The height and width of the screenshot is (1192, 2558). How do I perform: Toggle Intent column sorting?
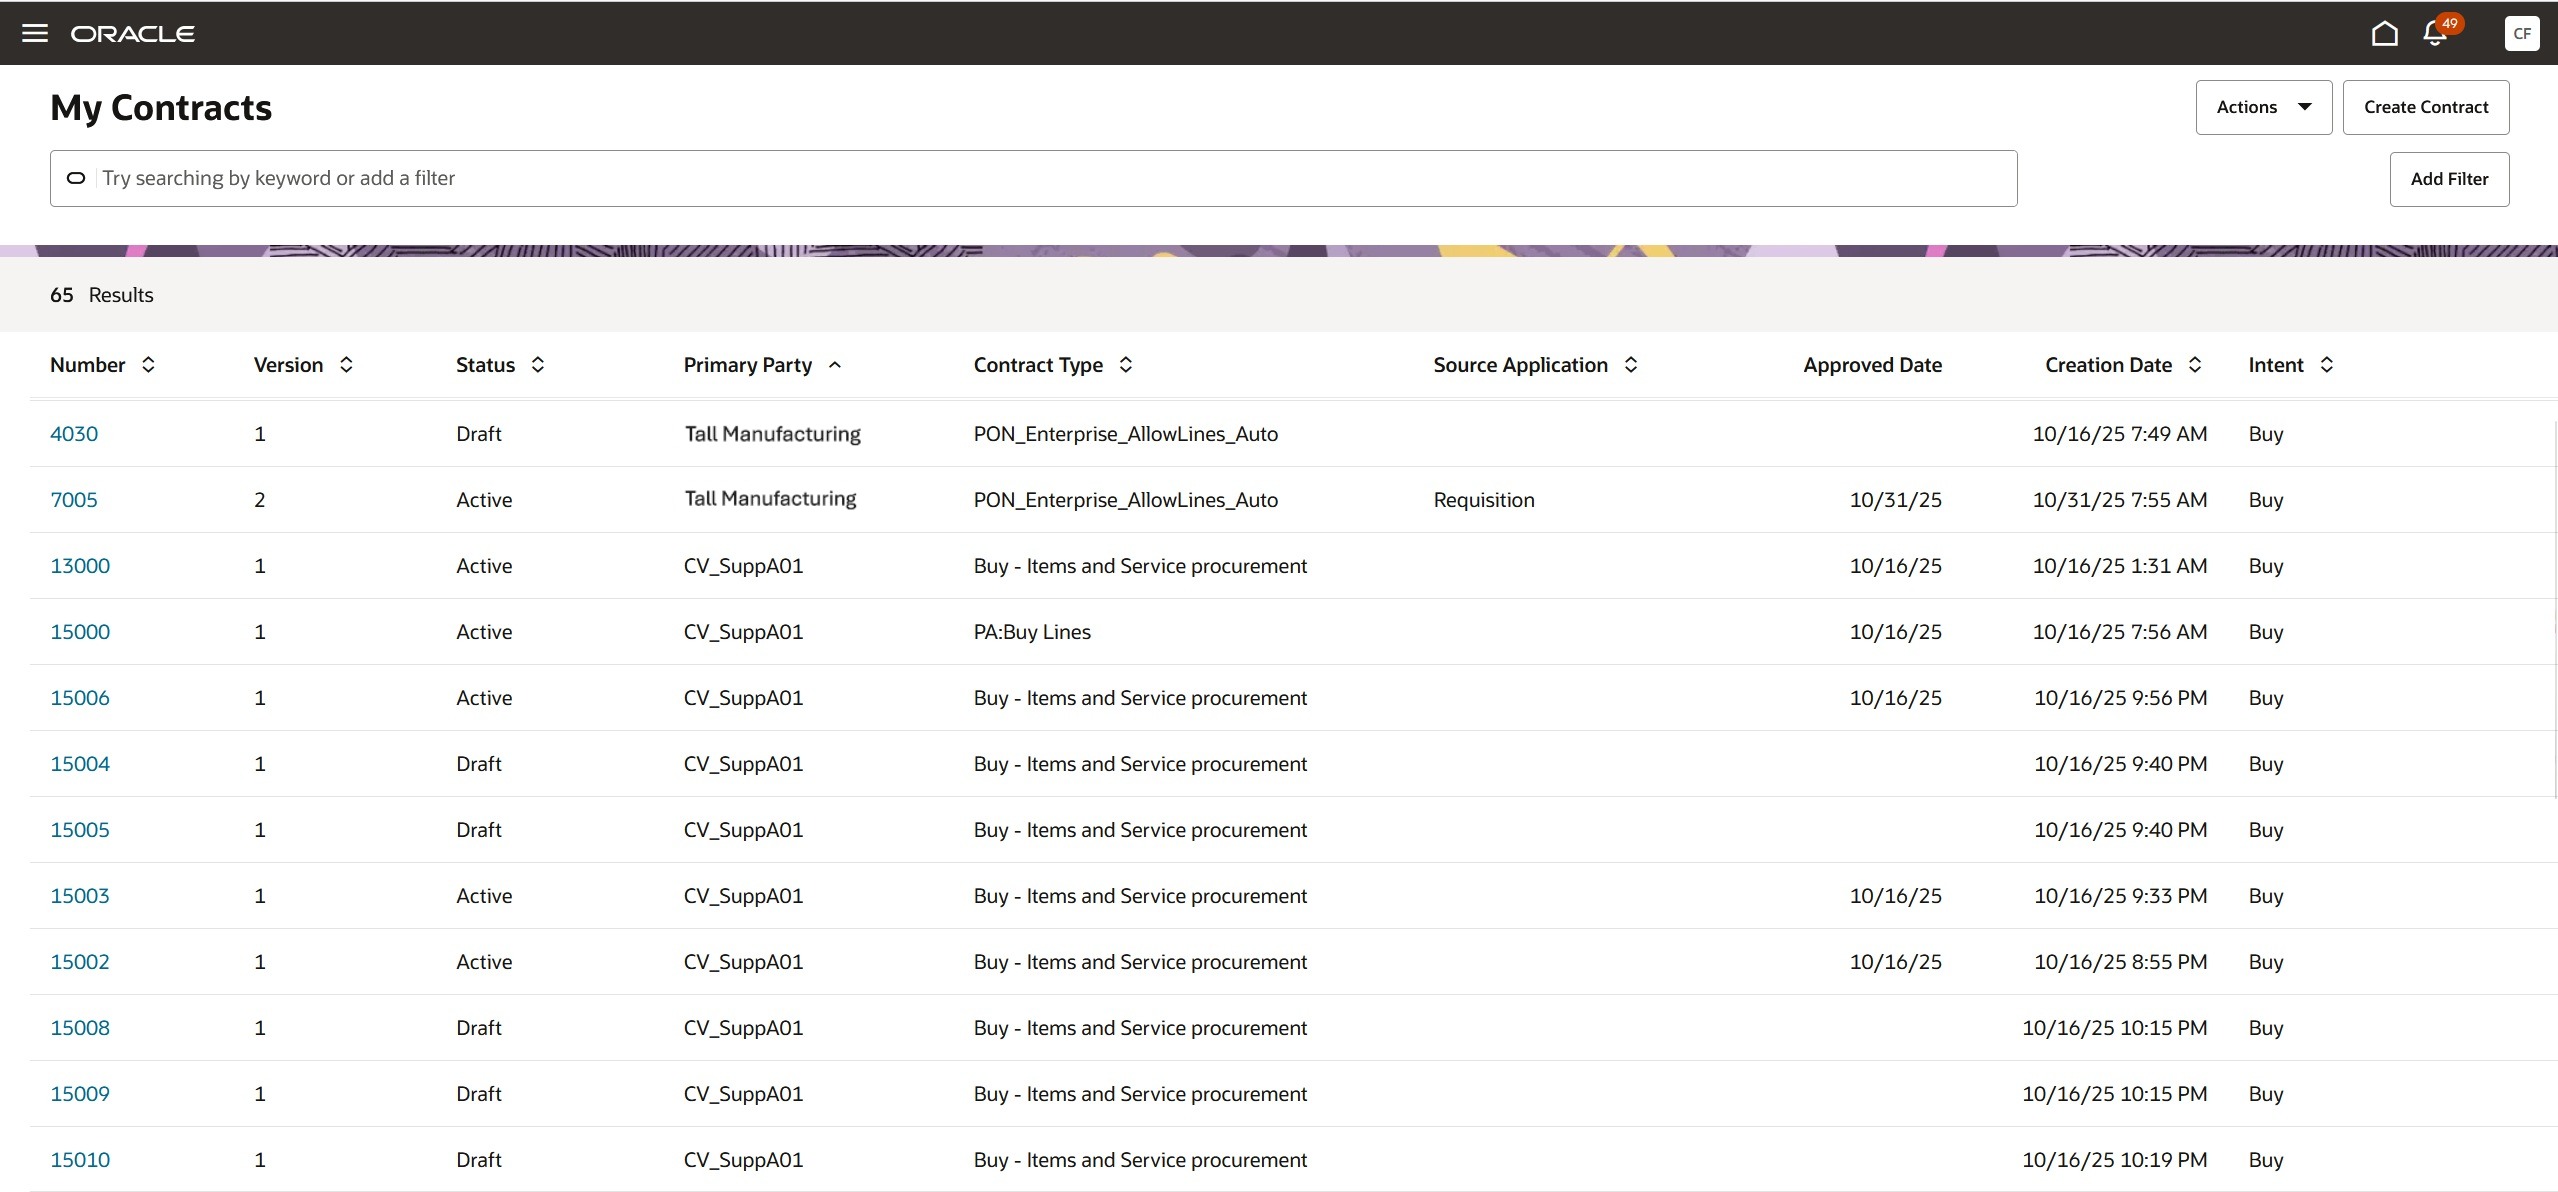[2326, 365]
